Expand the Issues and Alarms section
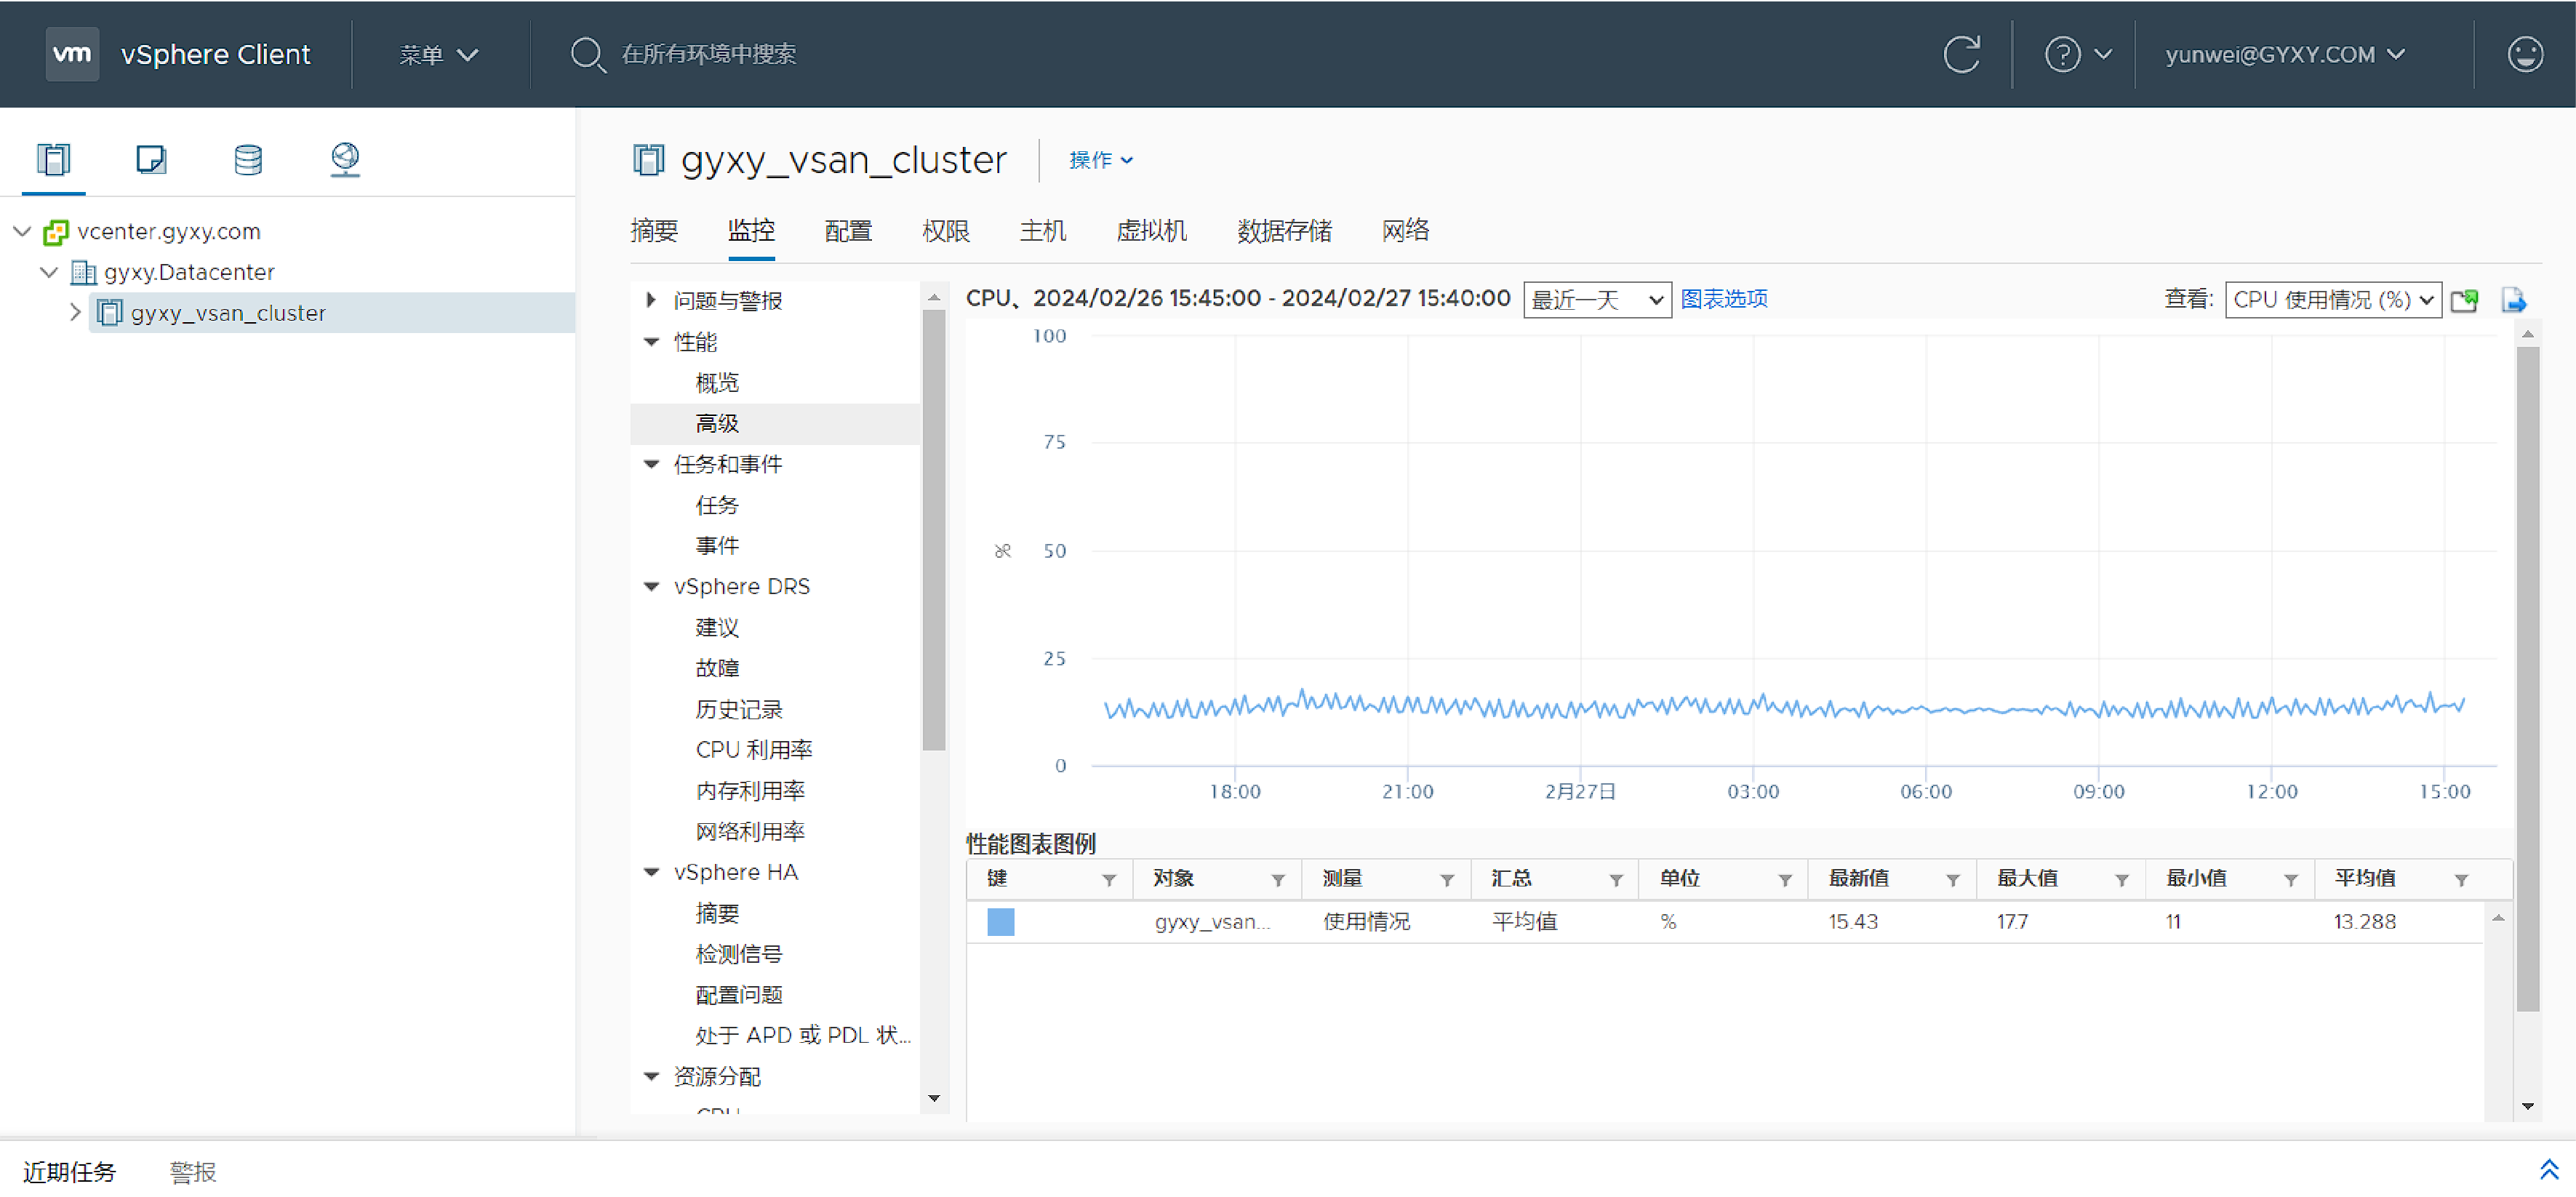Screen dimensions: 2576x1197 pos(651,300)
